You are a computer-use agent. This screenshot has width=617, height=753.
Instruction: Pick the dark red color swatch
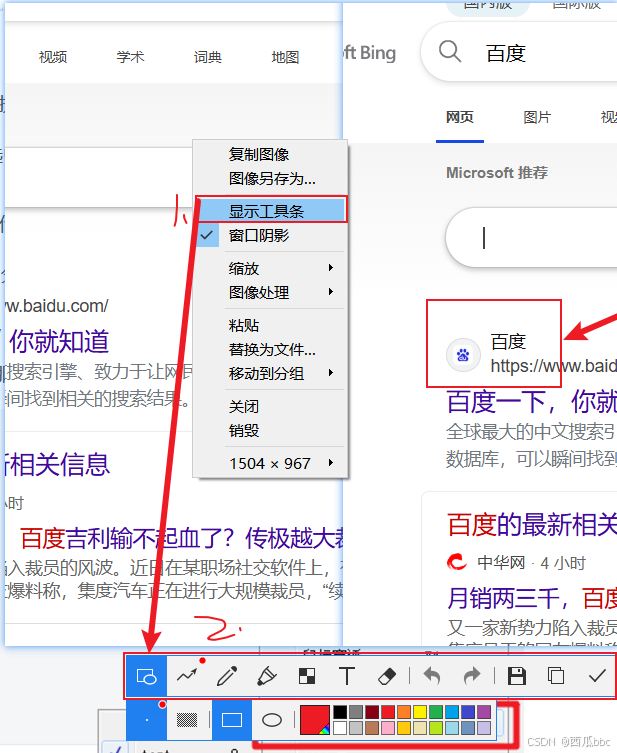(372, 712)
